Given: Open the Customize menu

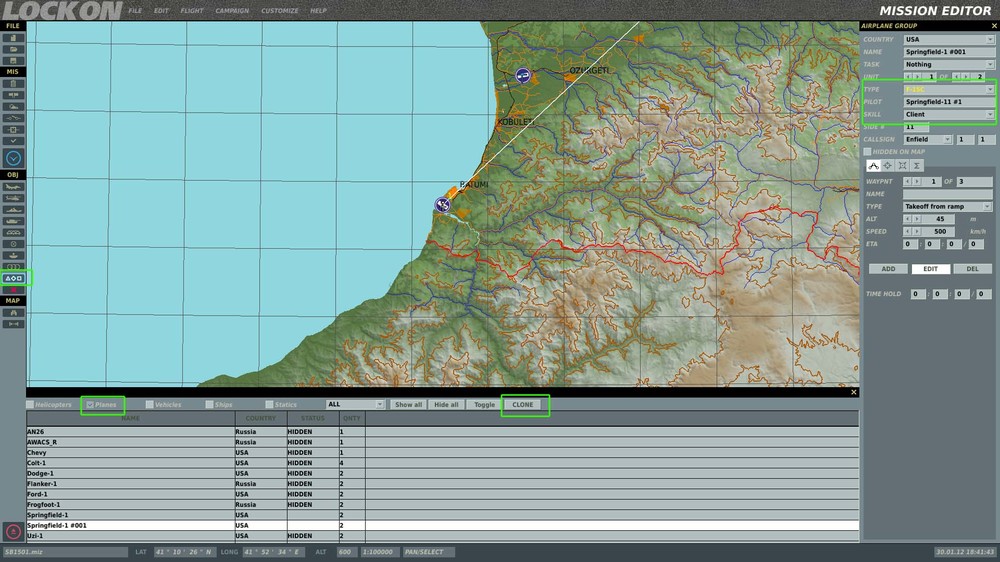Looking at the screenshot, I should 280,11.
